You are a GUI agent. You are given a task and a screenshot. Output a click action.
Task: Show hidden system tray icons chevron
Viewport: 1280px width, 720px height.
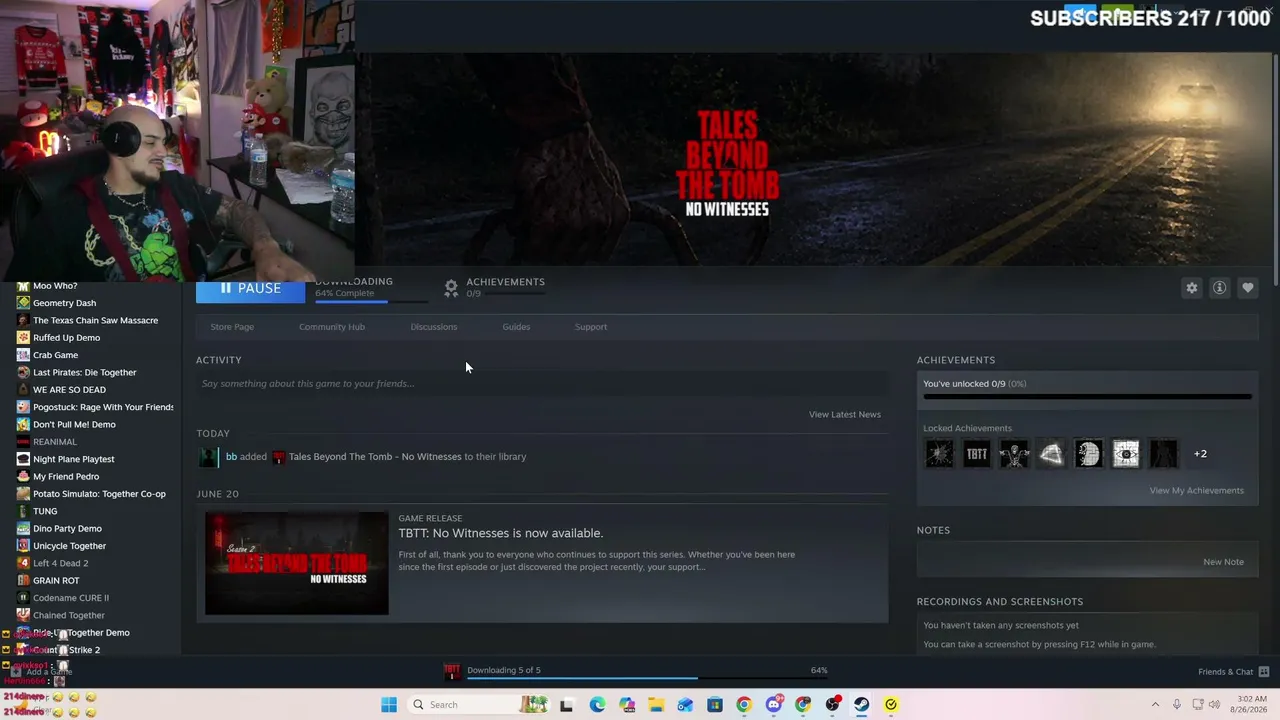click(x=1155, y=705)
